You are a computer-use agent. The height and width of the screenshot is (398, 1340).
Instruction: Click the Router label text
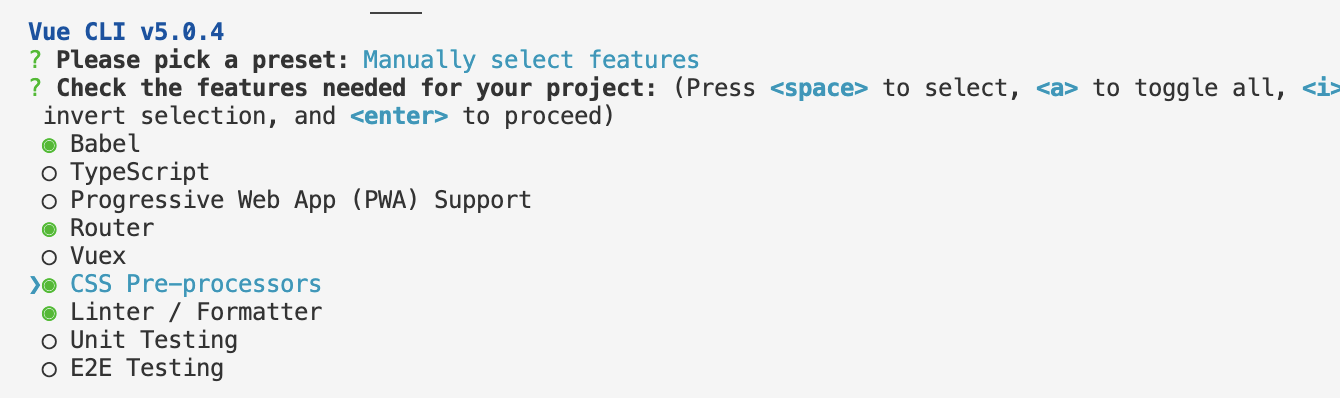tap(112, 228)
